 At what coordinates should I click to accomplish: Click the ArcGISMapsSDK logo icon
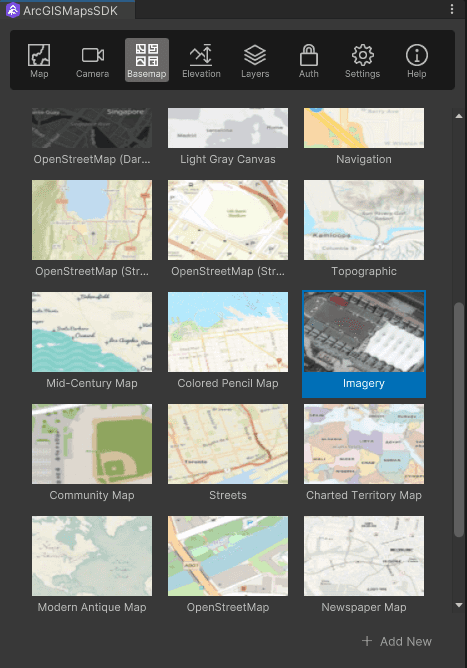pos(13,10)
